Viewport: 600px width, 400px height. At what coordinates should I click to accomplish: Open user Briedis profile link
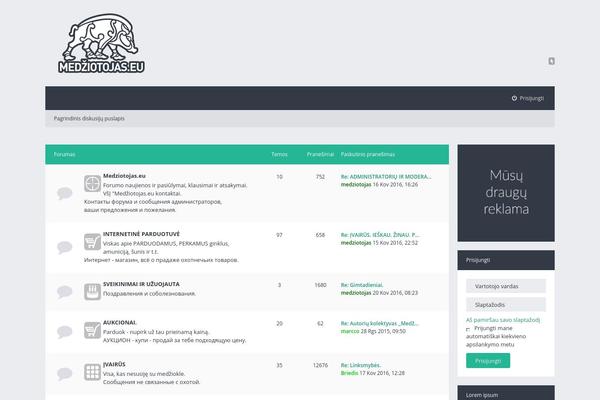pyautogui.click(x=349, y=373)
